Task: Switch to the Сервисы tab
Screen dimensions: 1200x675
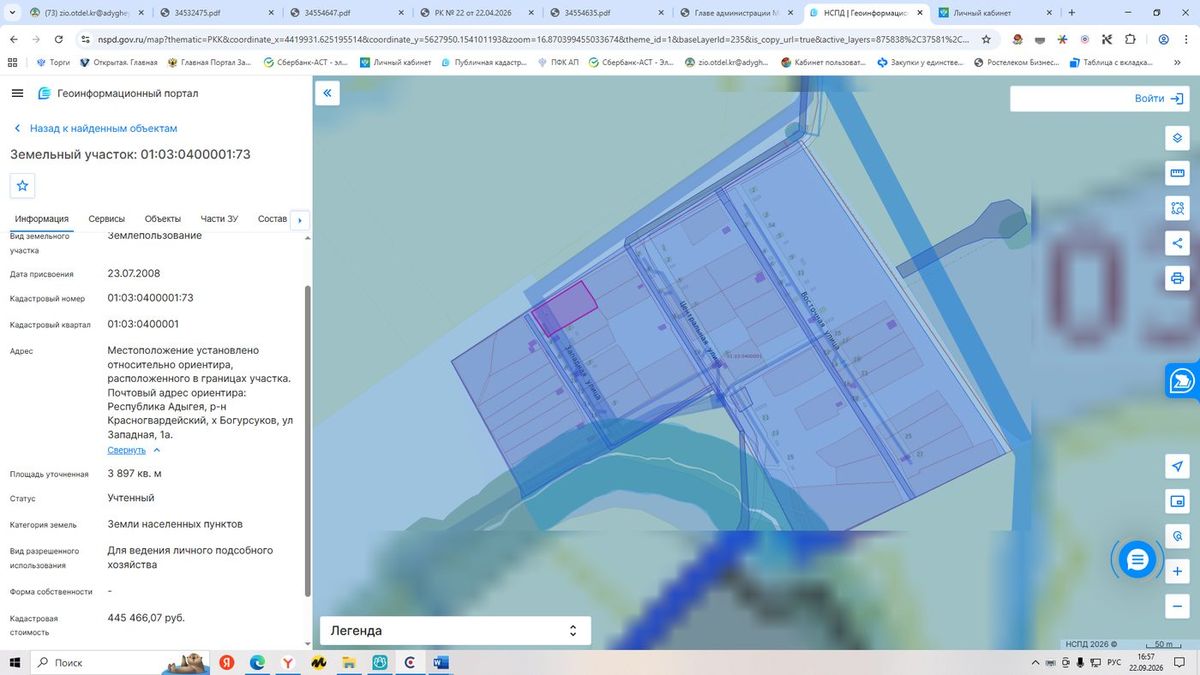Action: pyautogui.click(x=107, y=219)
